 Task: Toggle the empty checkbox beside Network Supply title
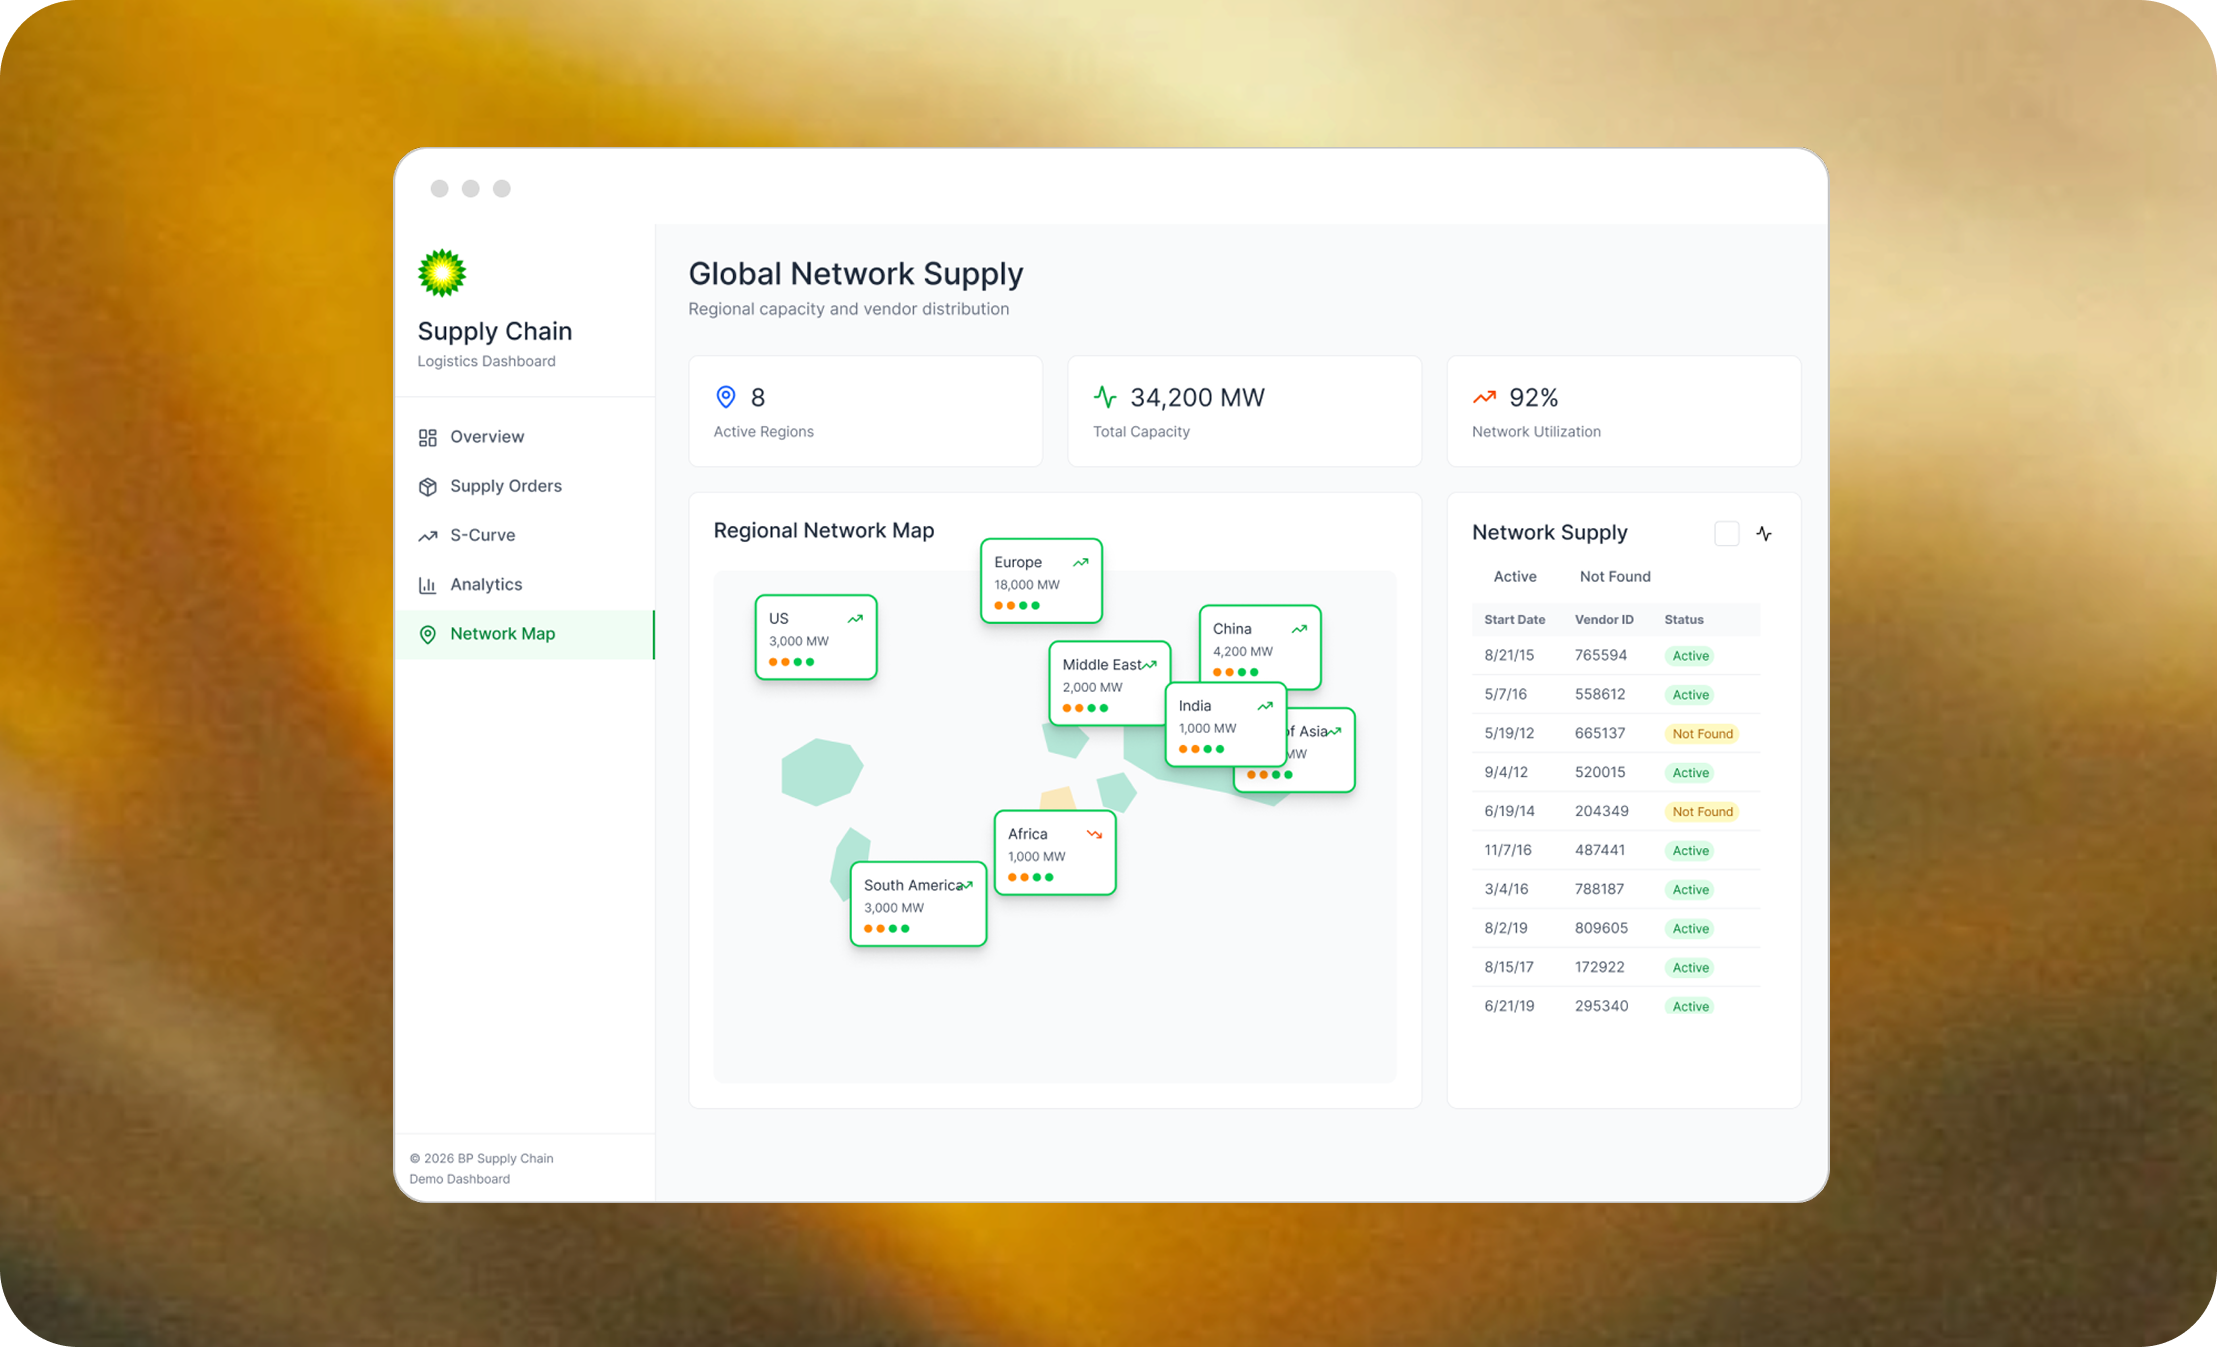pos(1726,534)
